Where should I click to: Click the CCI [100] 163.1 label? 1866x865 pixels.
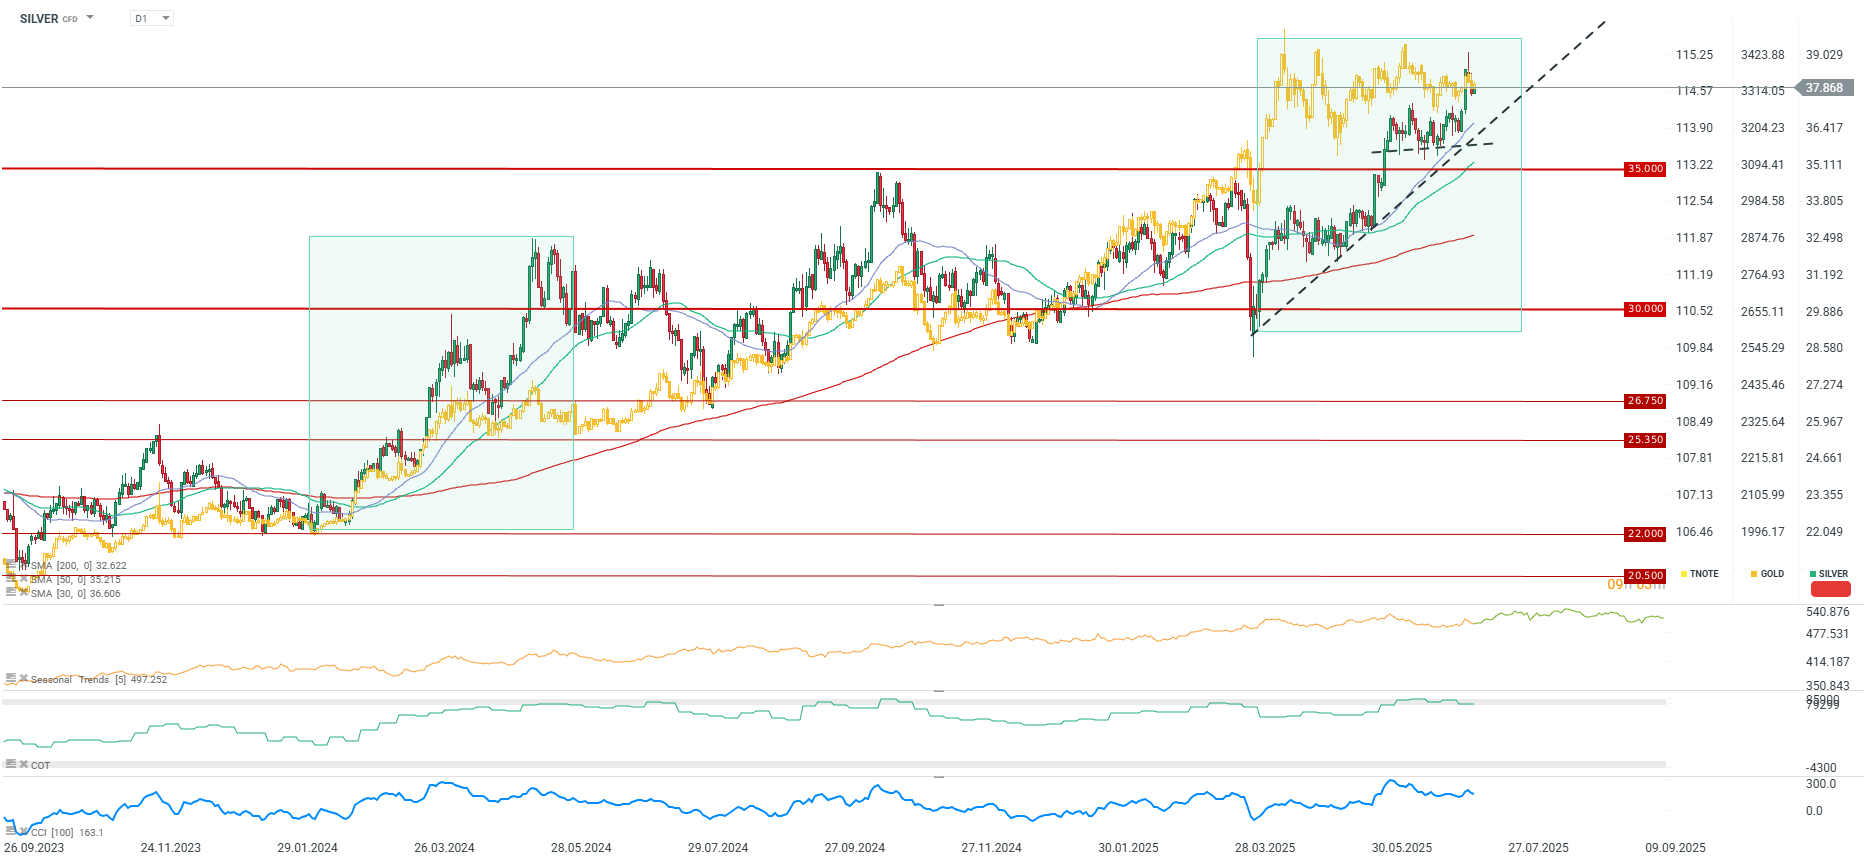(x=67, y=832)
